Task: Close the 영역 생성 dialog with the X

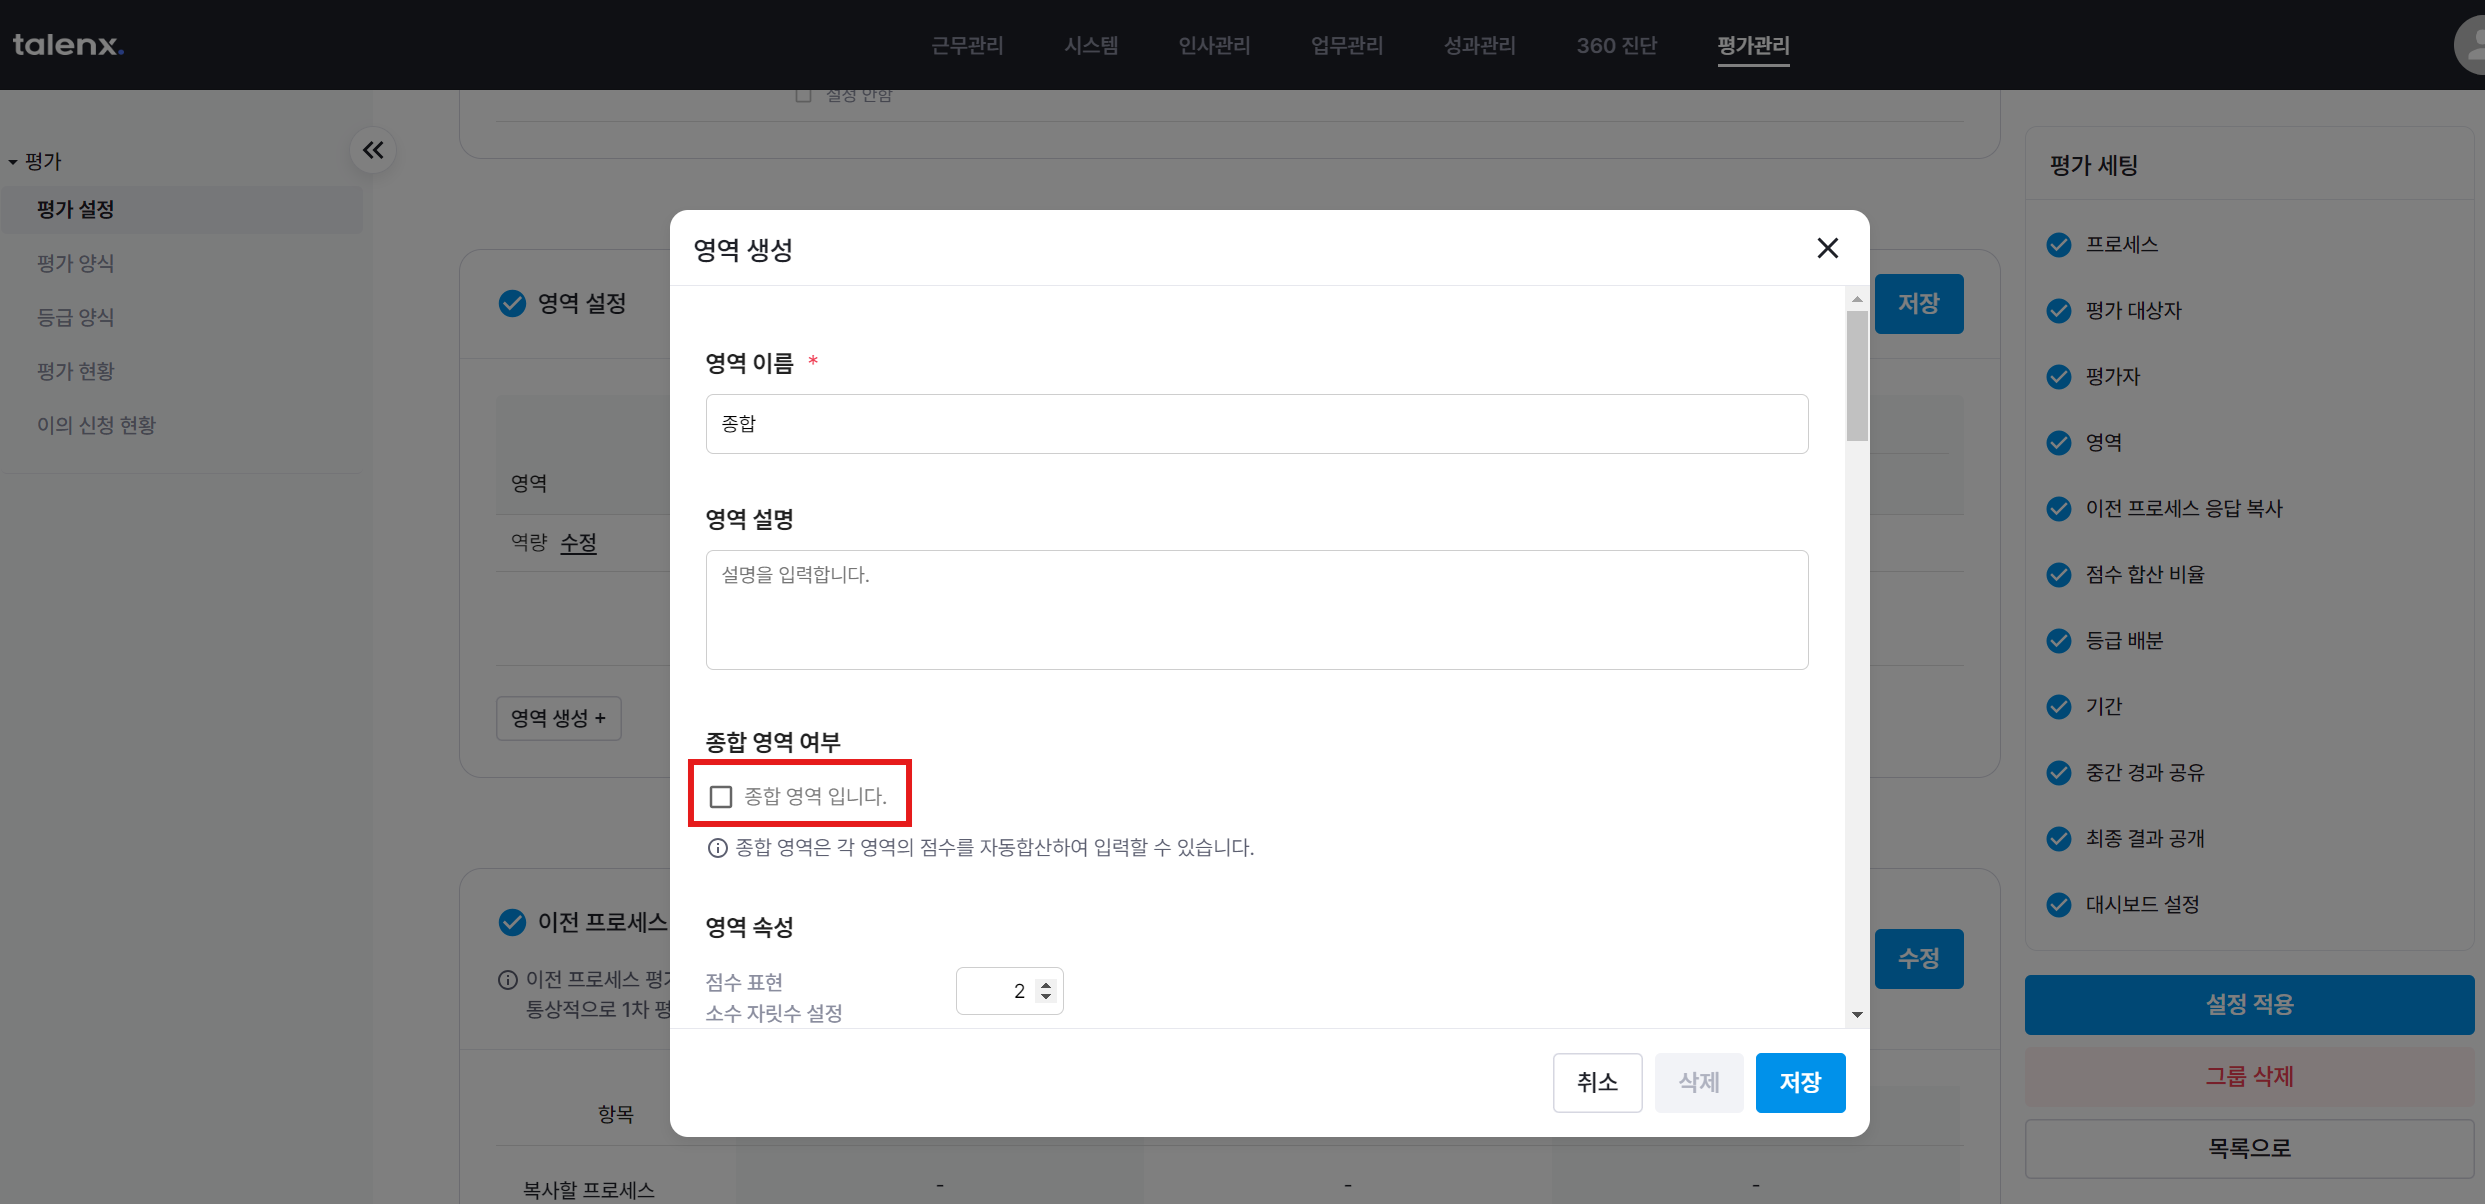Action: [1827, 248]
